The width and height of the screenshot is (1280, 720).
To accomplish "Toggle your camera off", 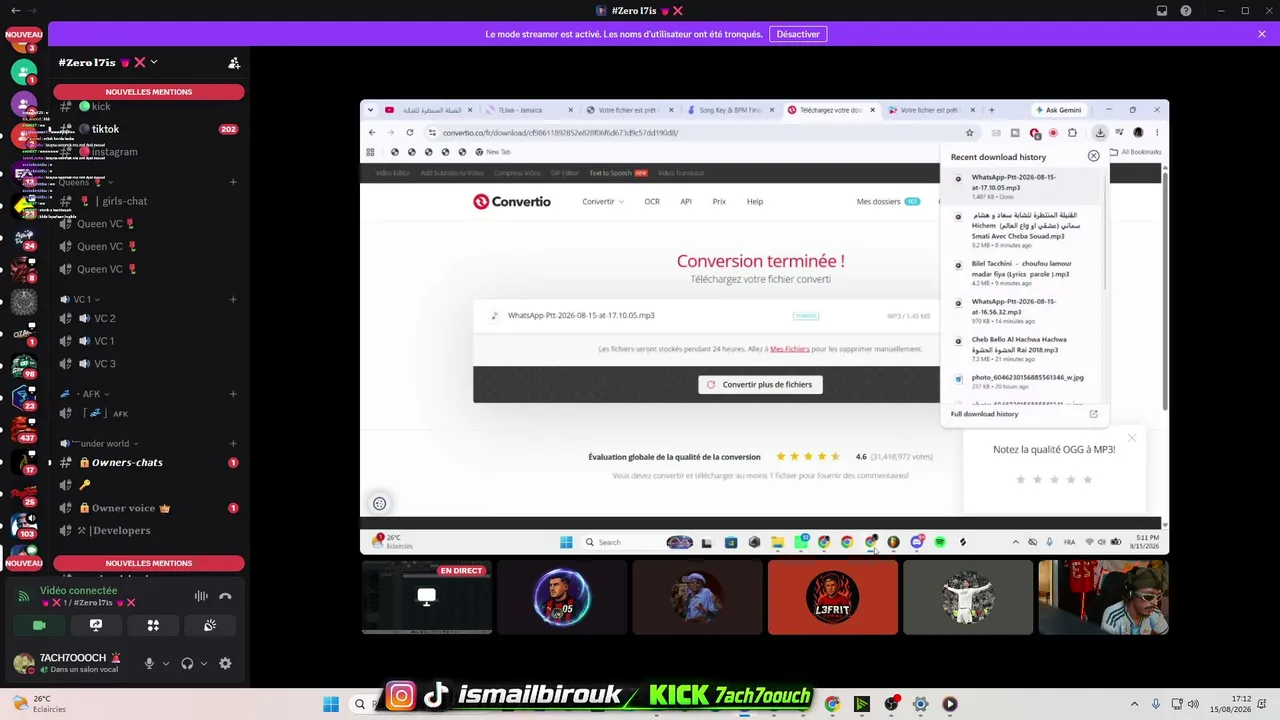I will point(39,625).
